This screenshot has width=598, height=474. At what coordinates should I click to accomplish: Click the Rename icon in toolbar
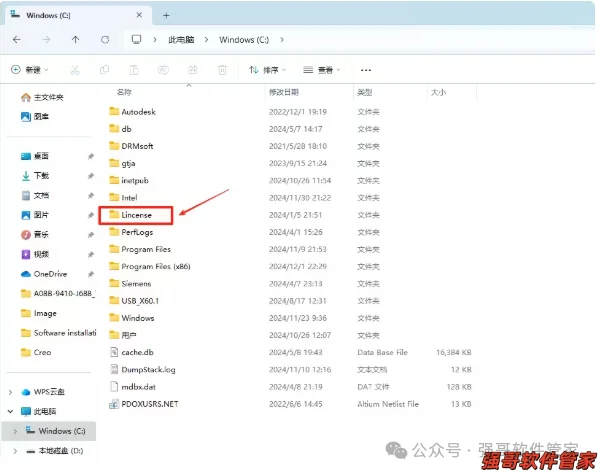(x=163, y=70)
